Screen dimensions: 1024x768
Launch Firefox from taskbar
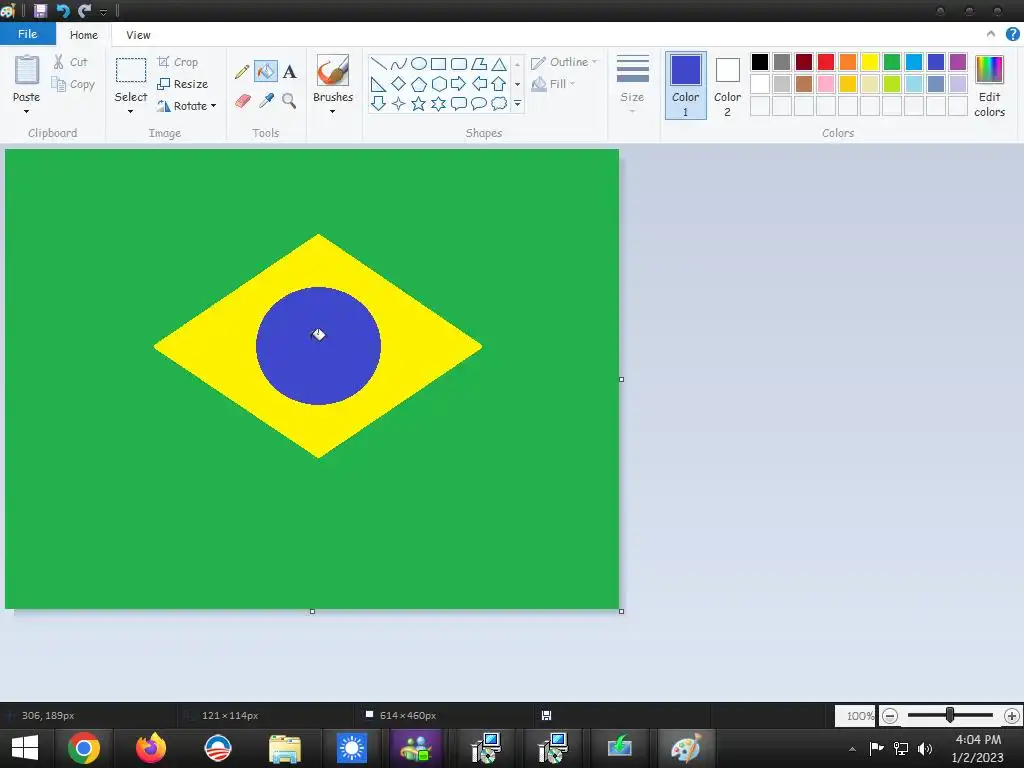pyautogui.click(x=151, y=748)
